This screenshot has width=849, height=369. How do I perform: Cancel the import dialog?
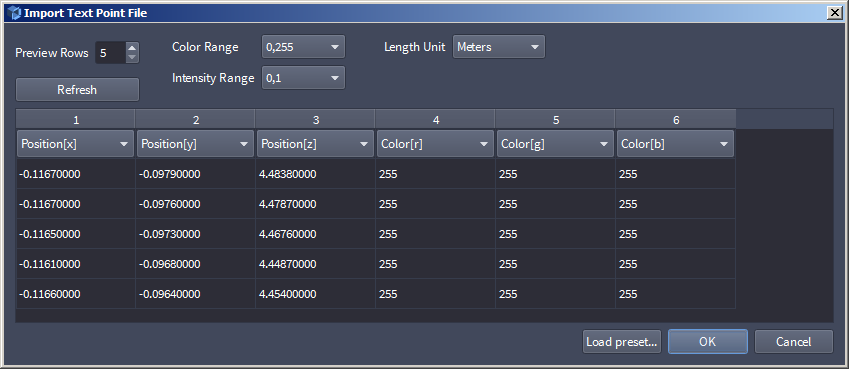pyautogui.click(x=794, y=342)
